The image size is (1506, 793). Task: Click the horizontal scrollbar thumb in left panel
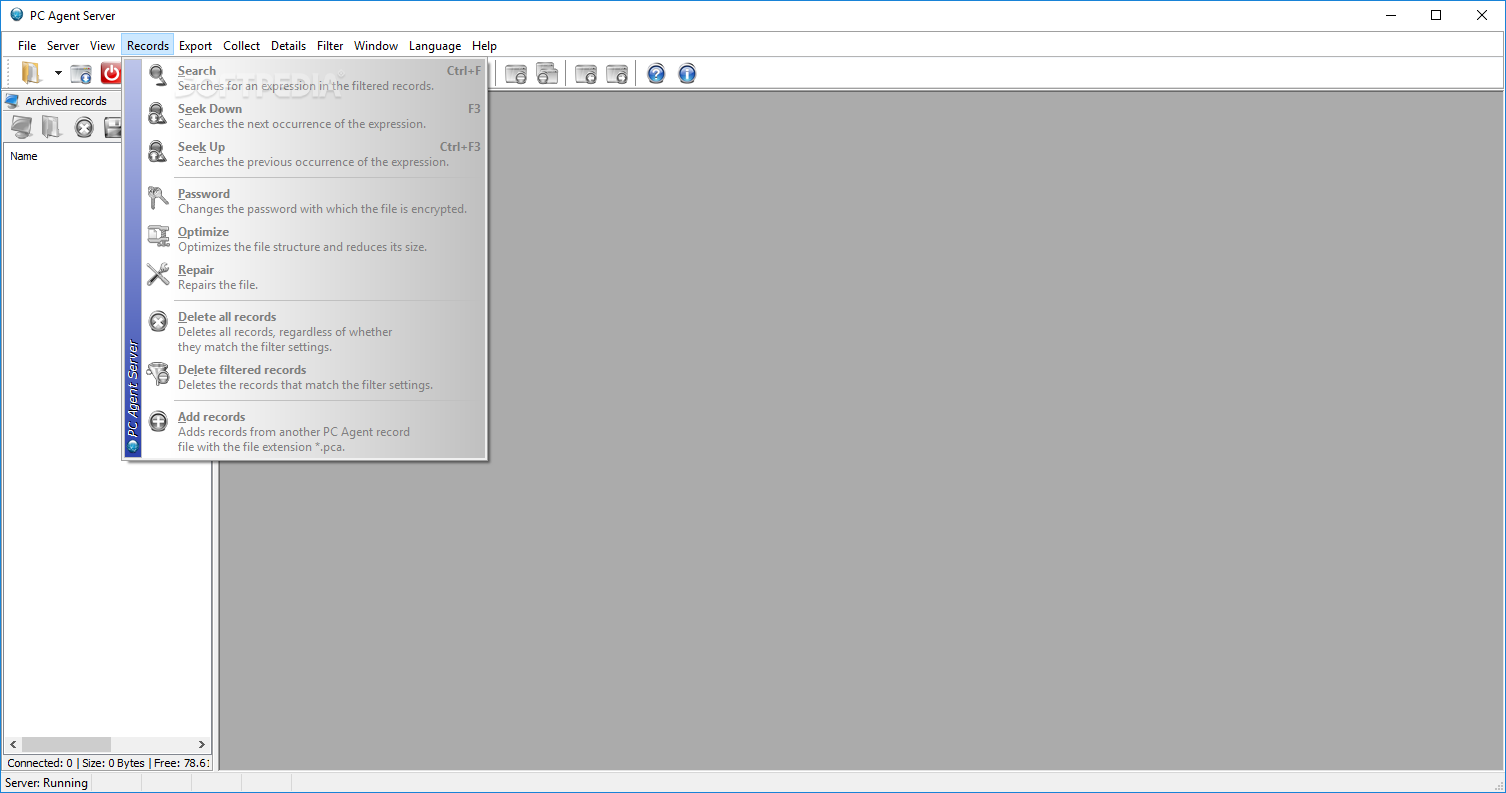[x=66, y=745]
